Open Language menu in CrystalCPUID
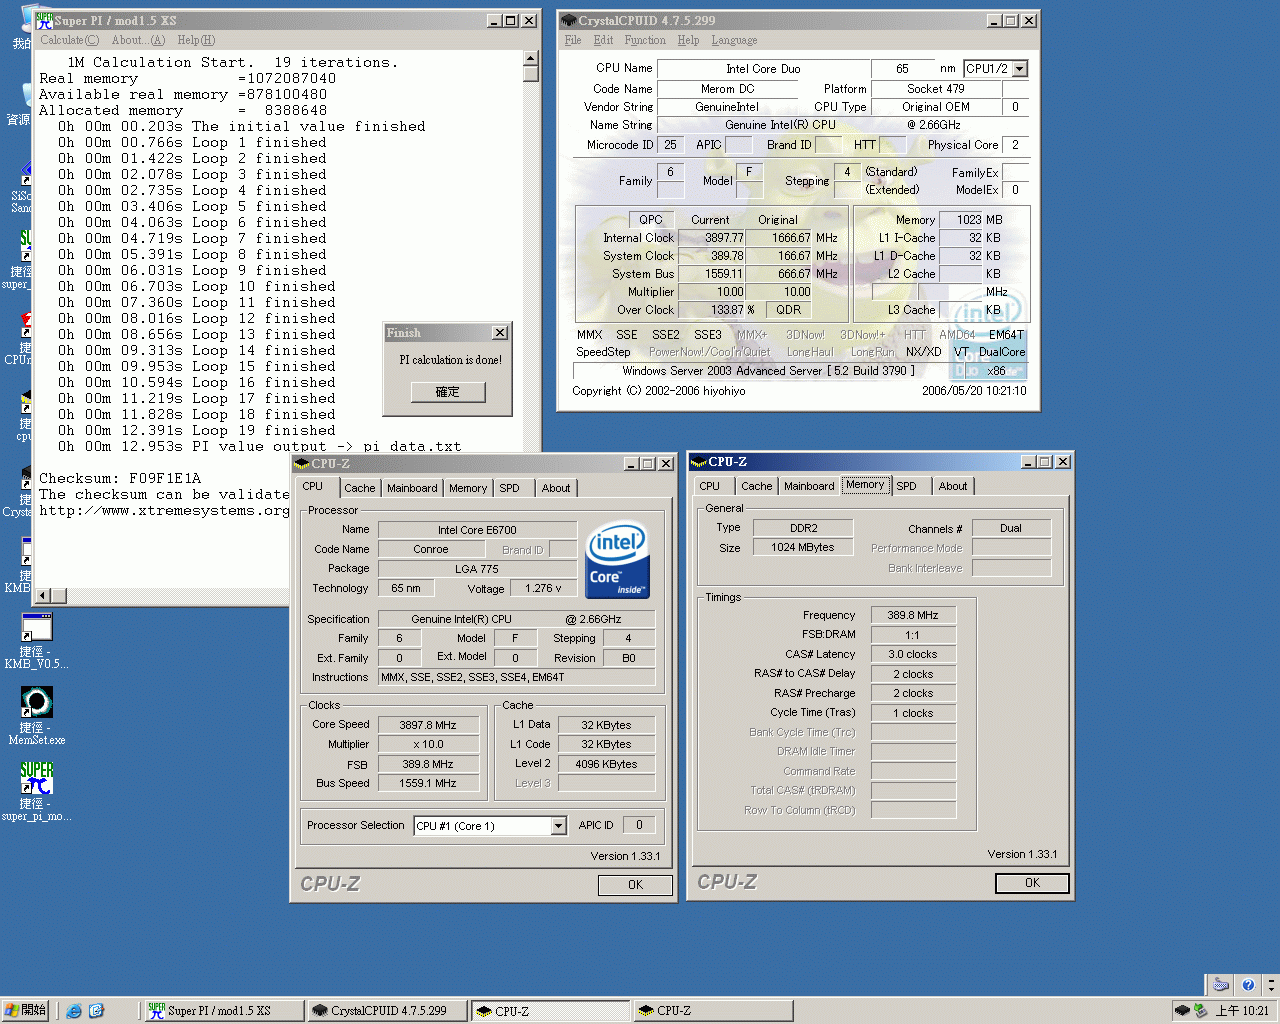The image size is (1280, 1024). pyautogui.click(x=734, y=40)
